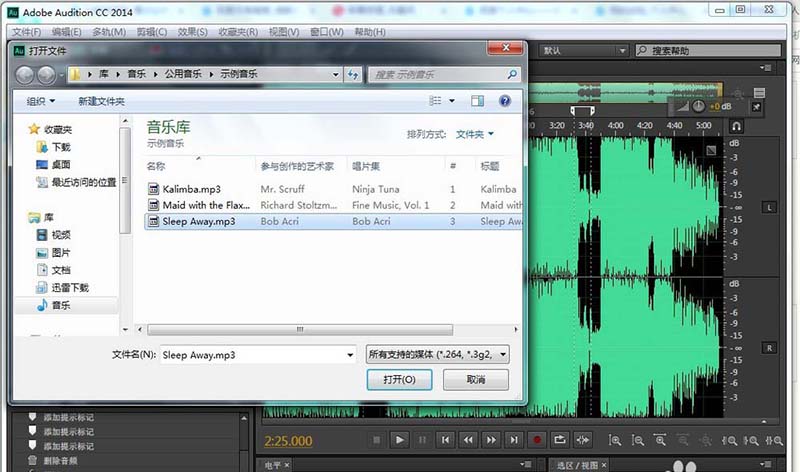Click the 搜索帮助 search field

pos(708,51)
